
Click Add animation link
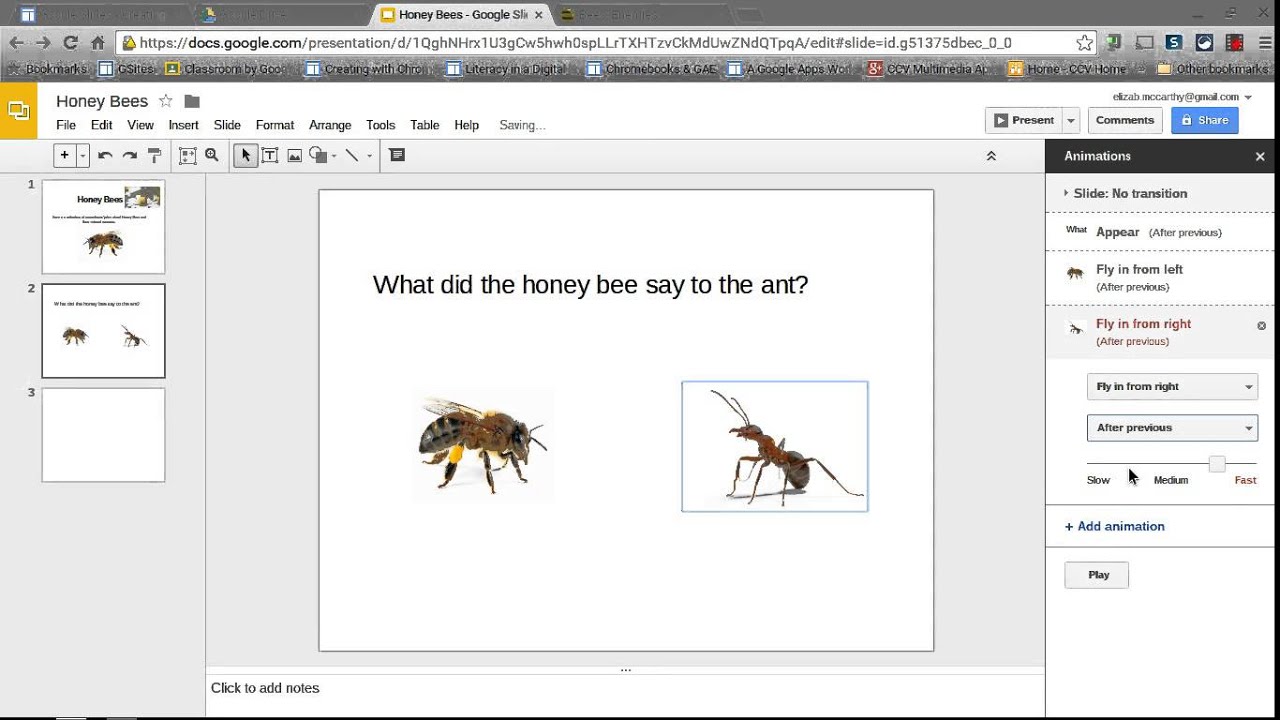click(1115, 526)
